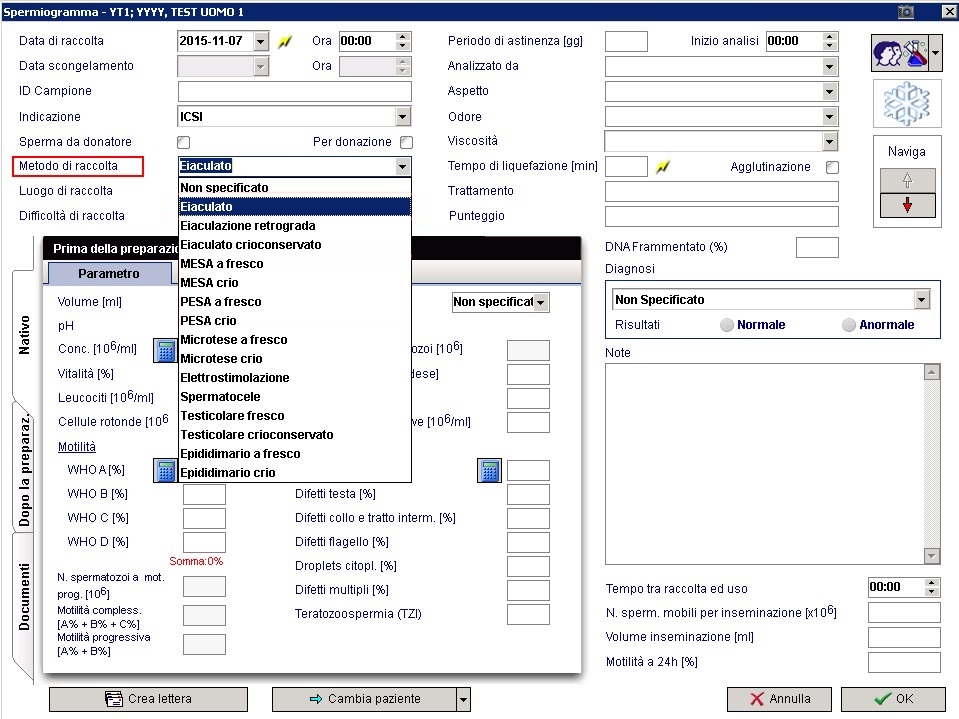Click the Annulla button
This screenshot has height=719, width=959.
pyautogui.click(x=779, y=699)
